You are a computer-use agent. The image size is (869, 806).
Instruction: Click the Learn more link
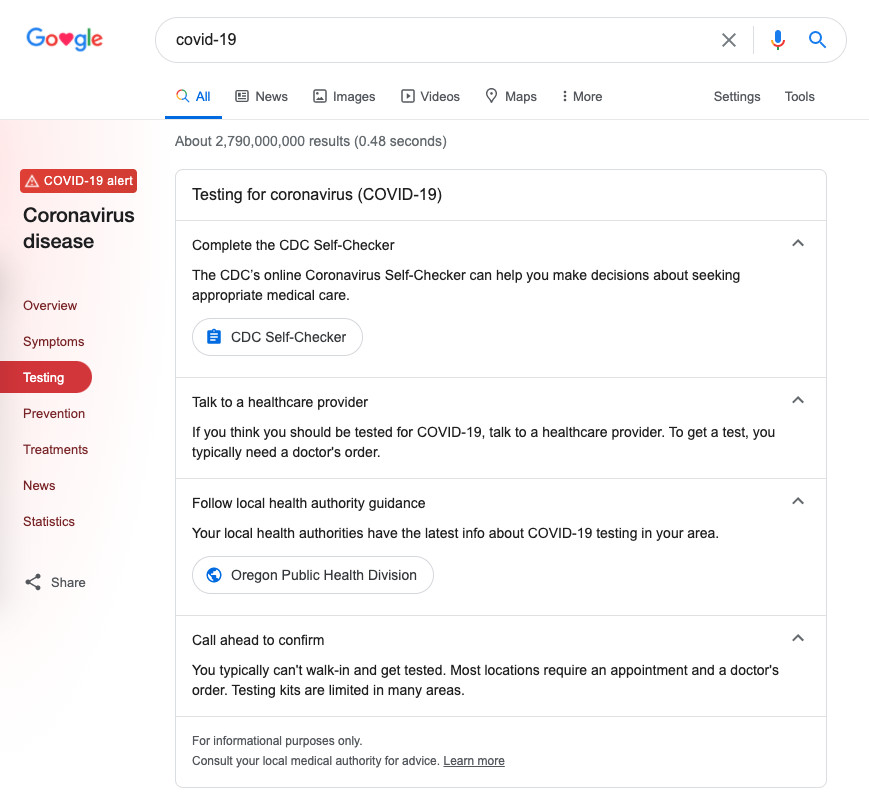pyautogui.click(x=474, y=761)
